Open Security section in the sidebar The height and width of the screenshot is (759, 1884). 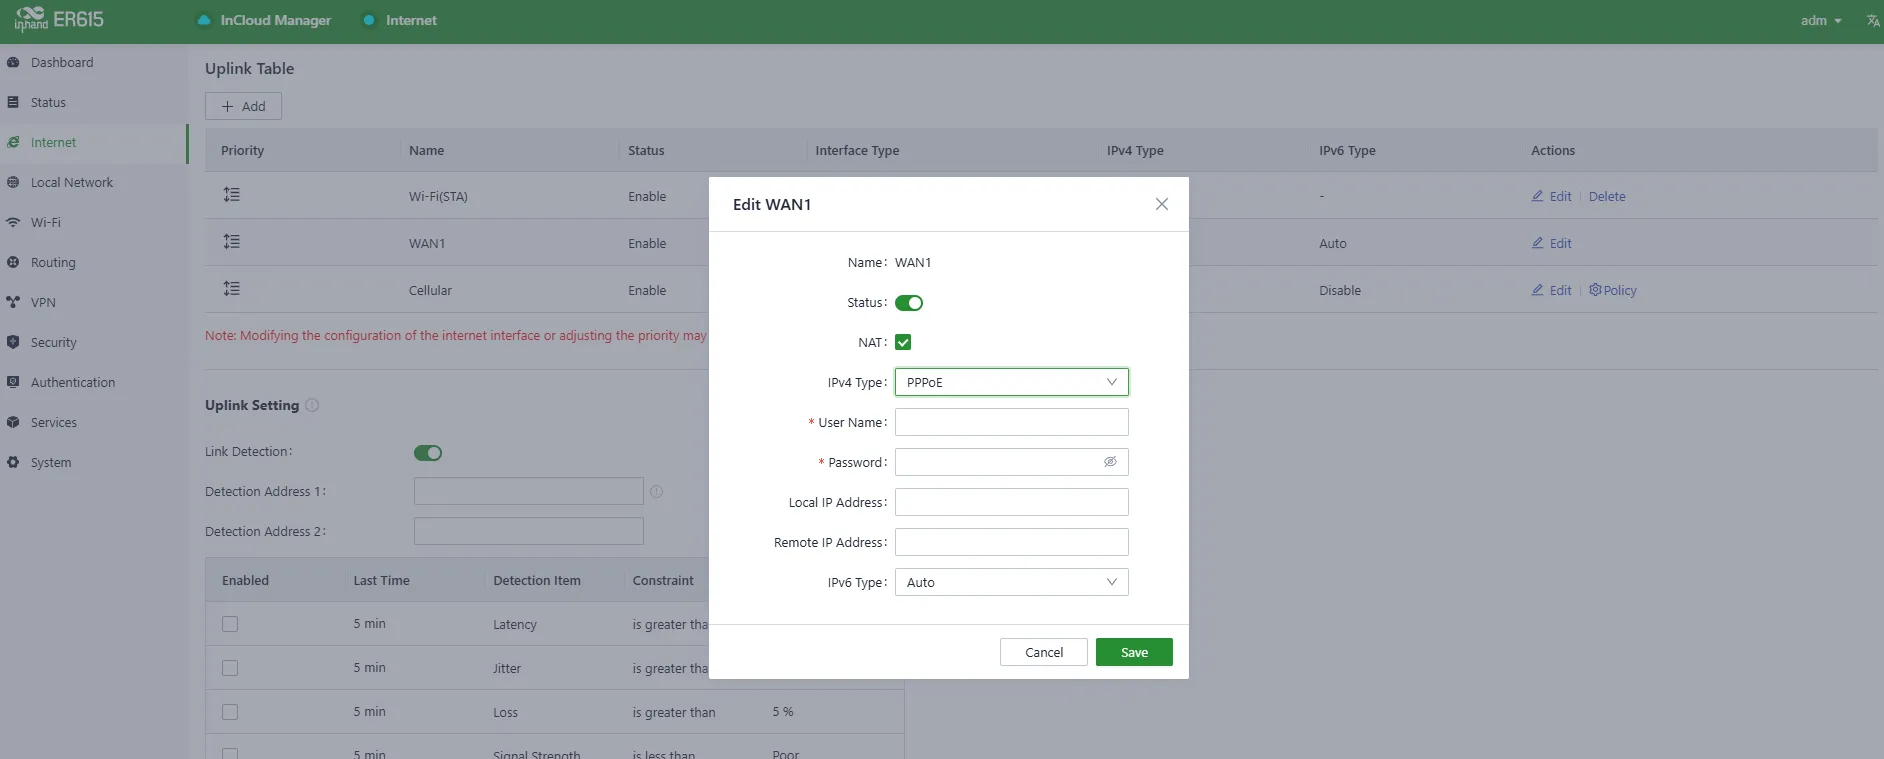point(94,342)
